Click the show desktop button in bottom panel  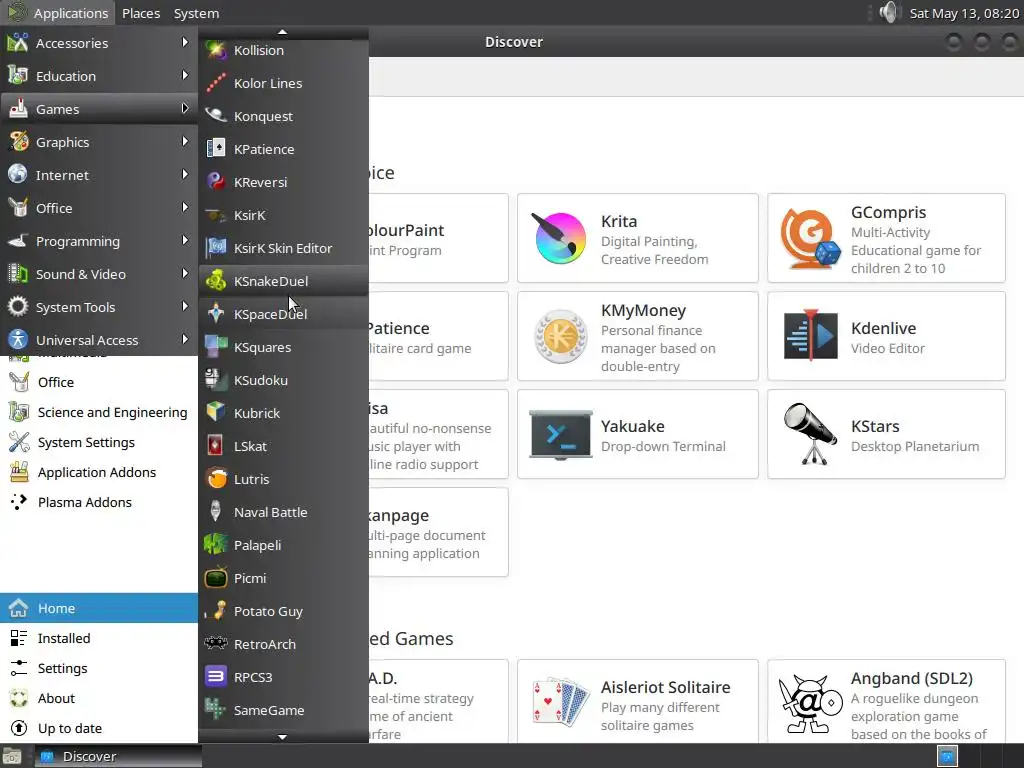[11, 756]
